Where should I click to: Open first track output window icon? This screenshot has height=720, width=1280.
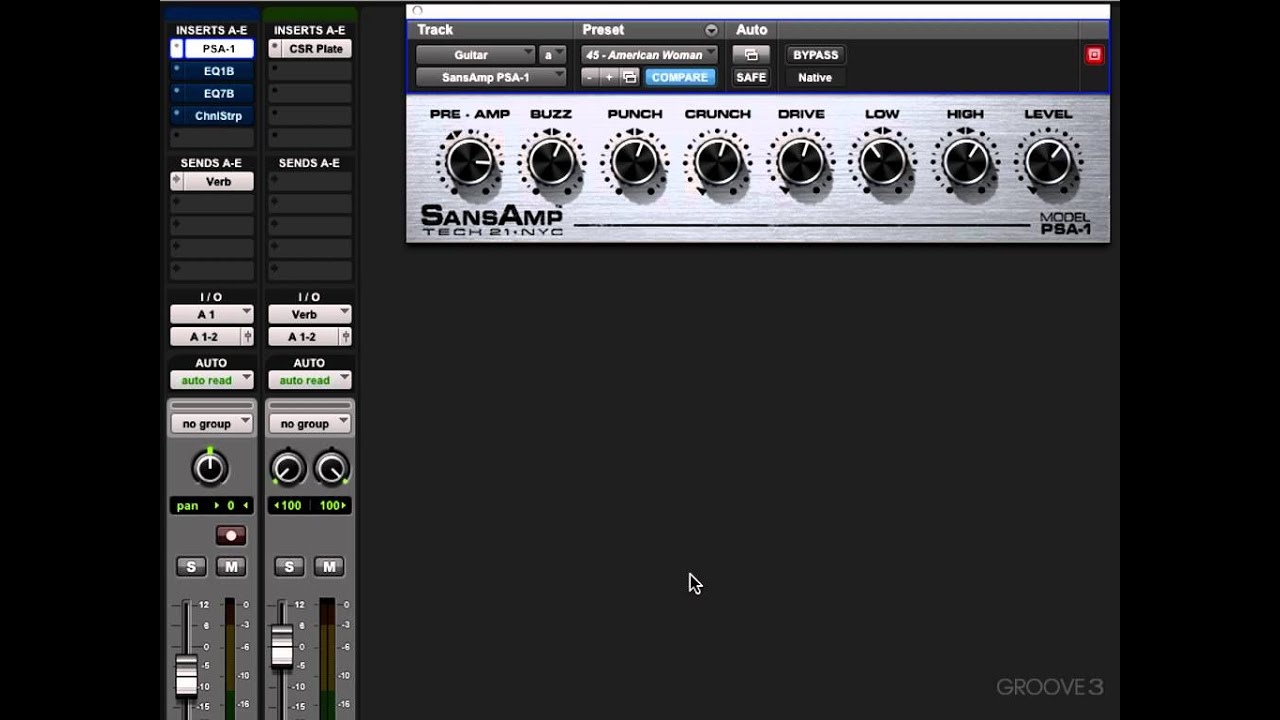pyautogui.click(x=247, y=337)
